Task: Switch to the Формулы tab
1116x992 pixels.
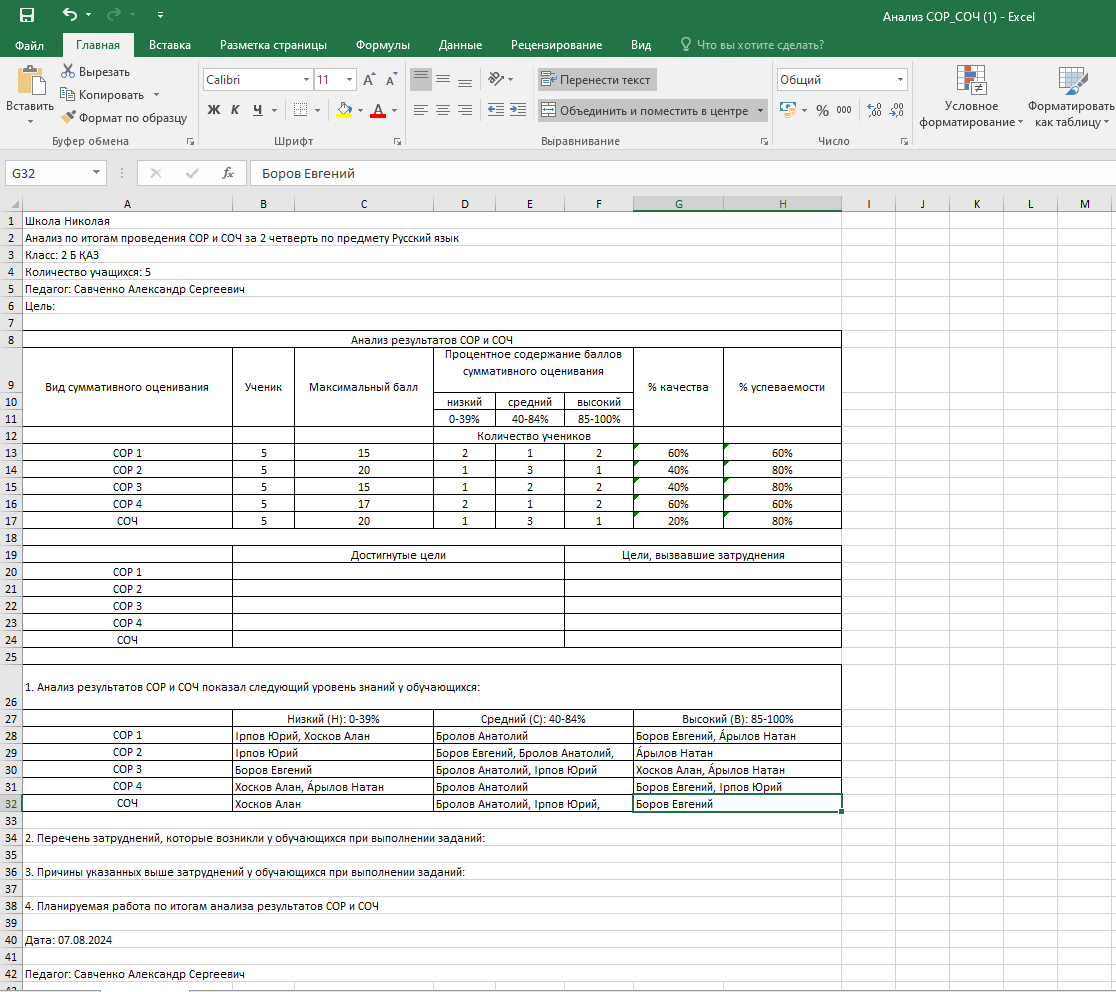Action: (x=382, y=45)
